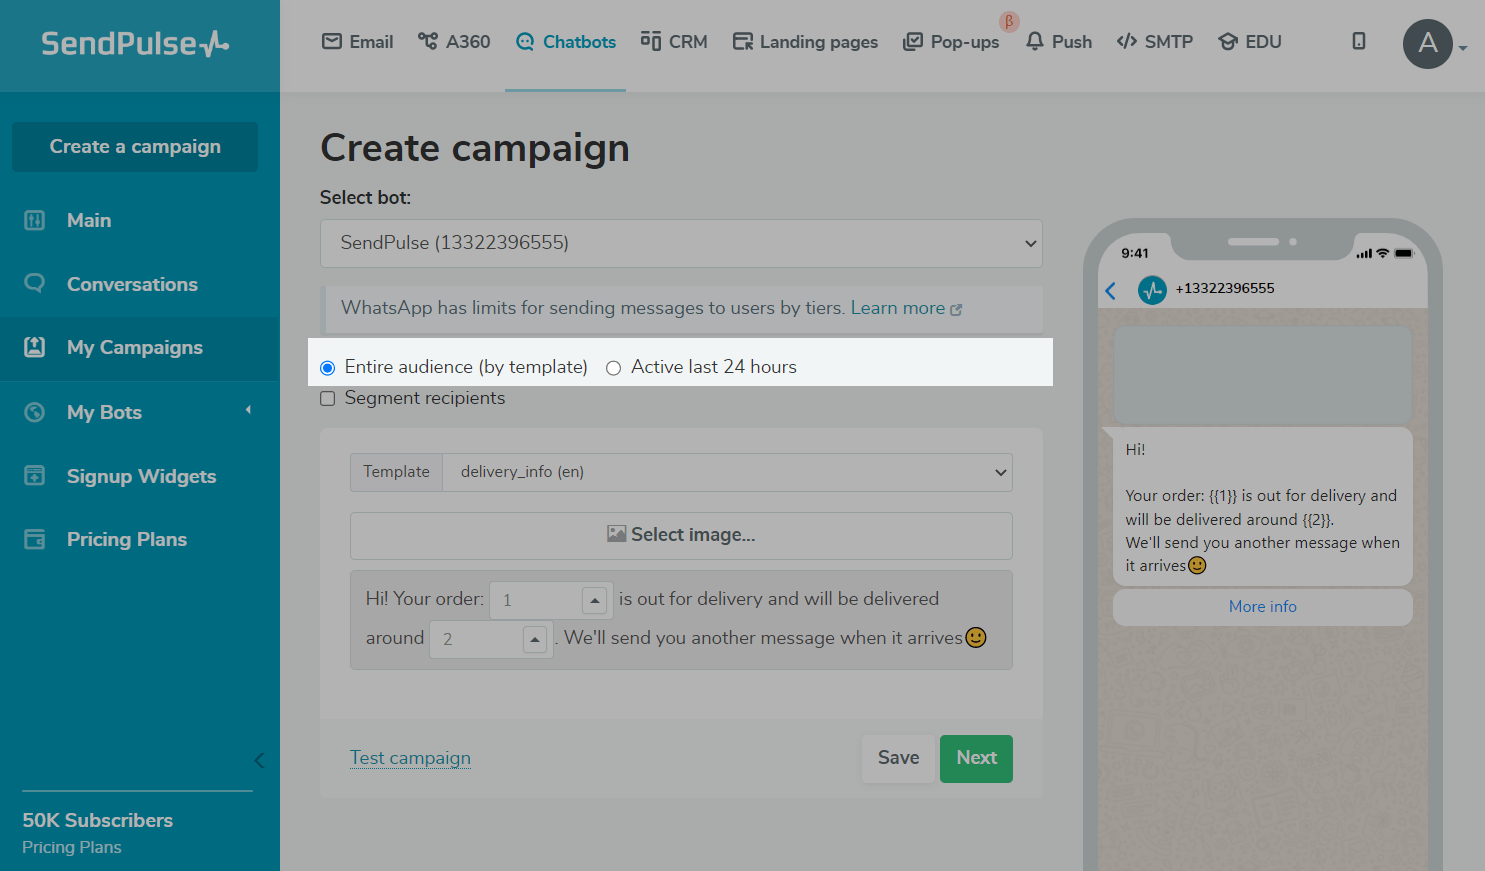Screen dimensions: 1485x871
Task: Select Entire audience (by template) radio
Action: click(x=327, y=368)
